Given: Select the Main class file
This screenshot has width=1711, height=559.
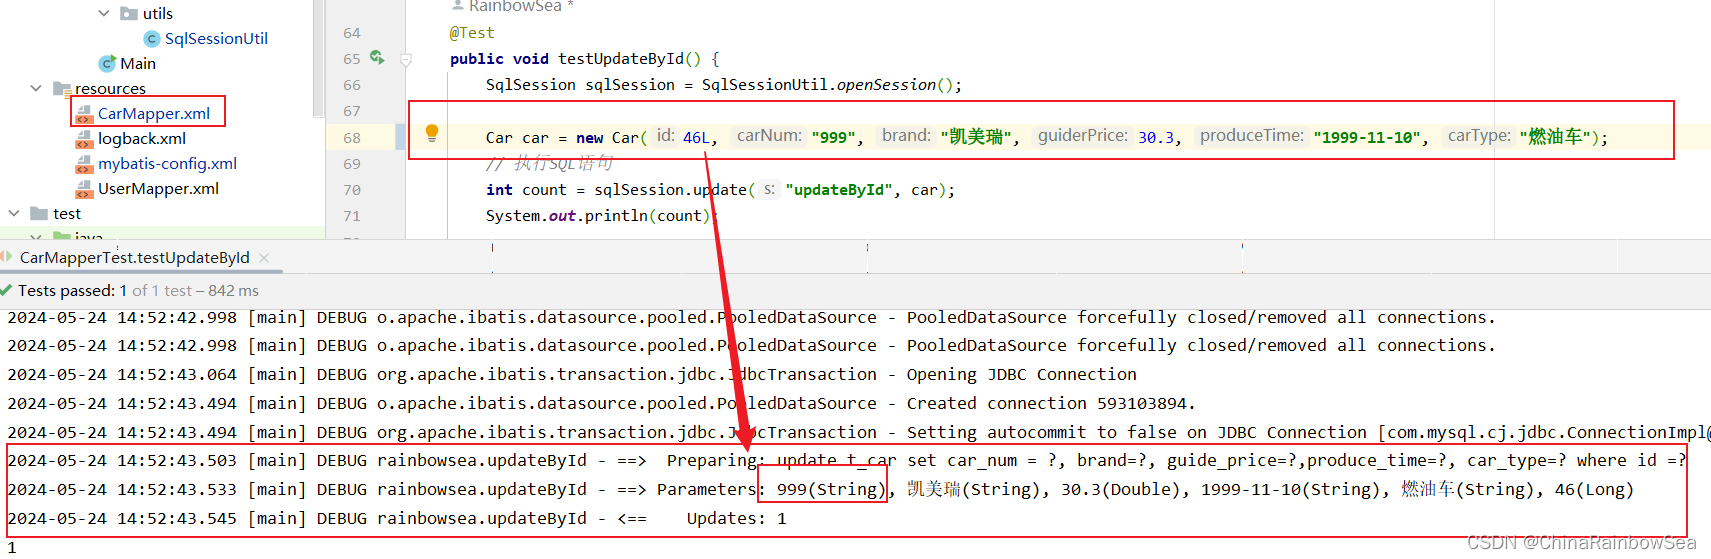Looking at the screenshot, I should (138, 63).
